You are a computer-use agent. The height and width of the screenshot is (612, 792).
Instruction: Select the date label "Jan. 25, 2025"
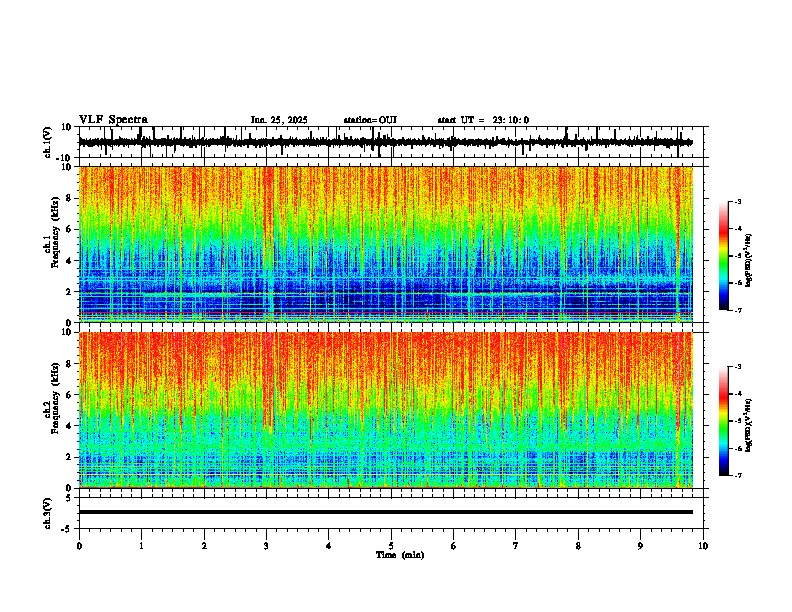pos(279,120)
